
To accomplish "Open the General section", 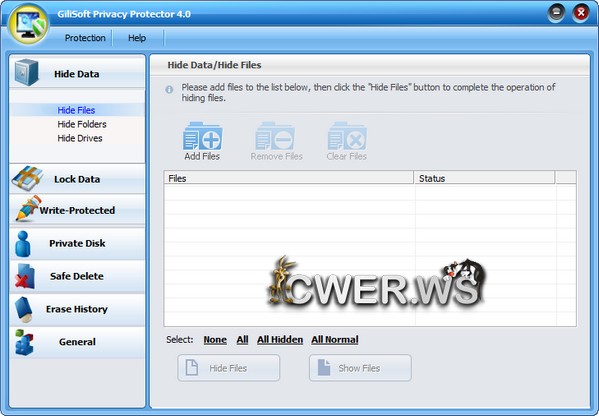I will [x=77, y=342].
